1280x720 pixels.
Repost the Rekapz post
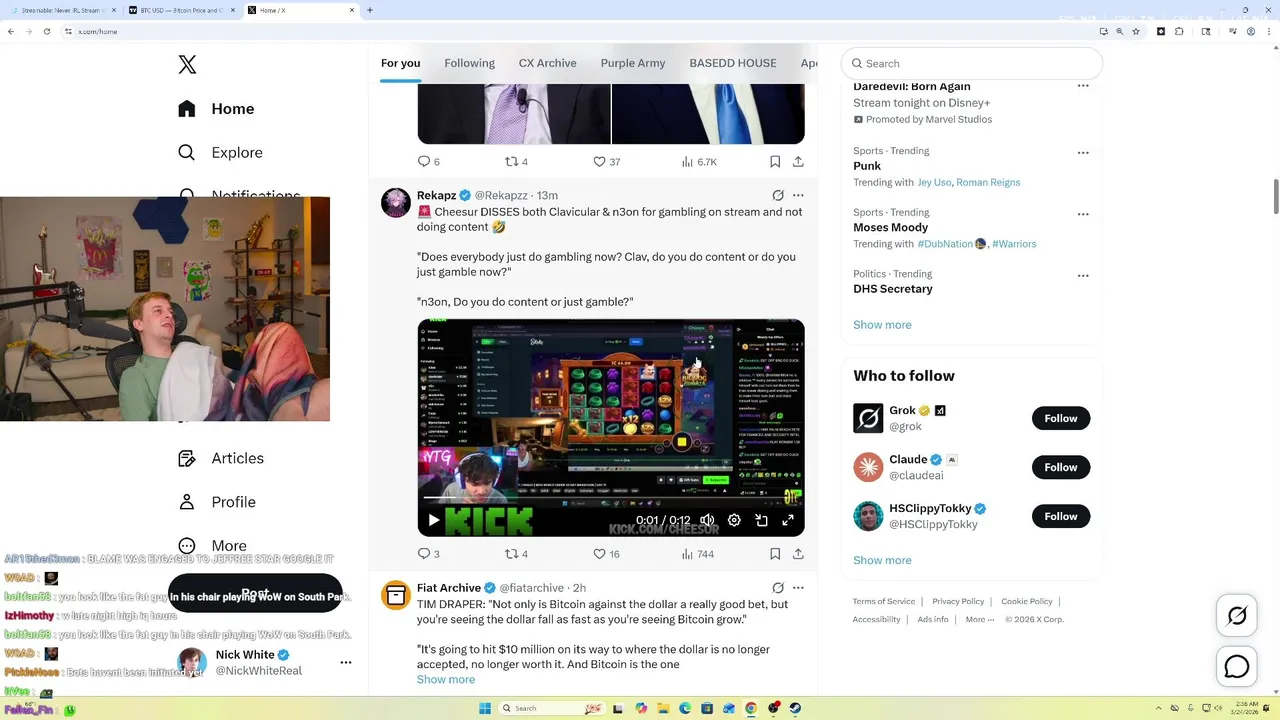pyautogui.click(x=516, y=553)
